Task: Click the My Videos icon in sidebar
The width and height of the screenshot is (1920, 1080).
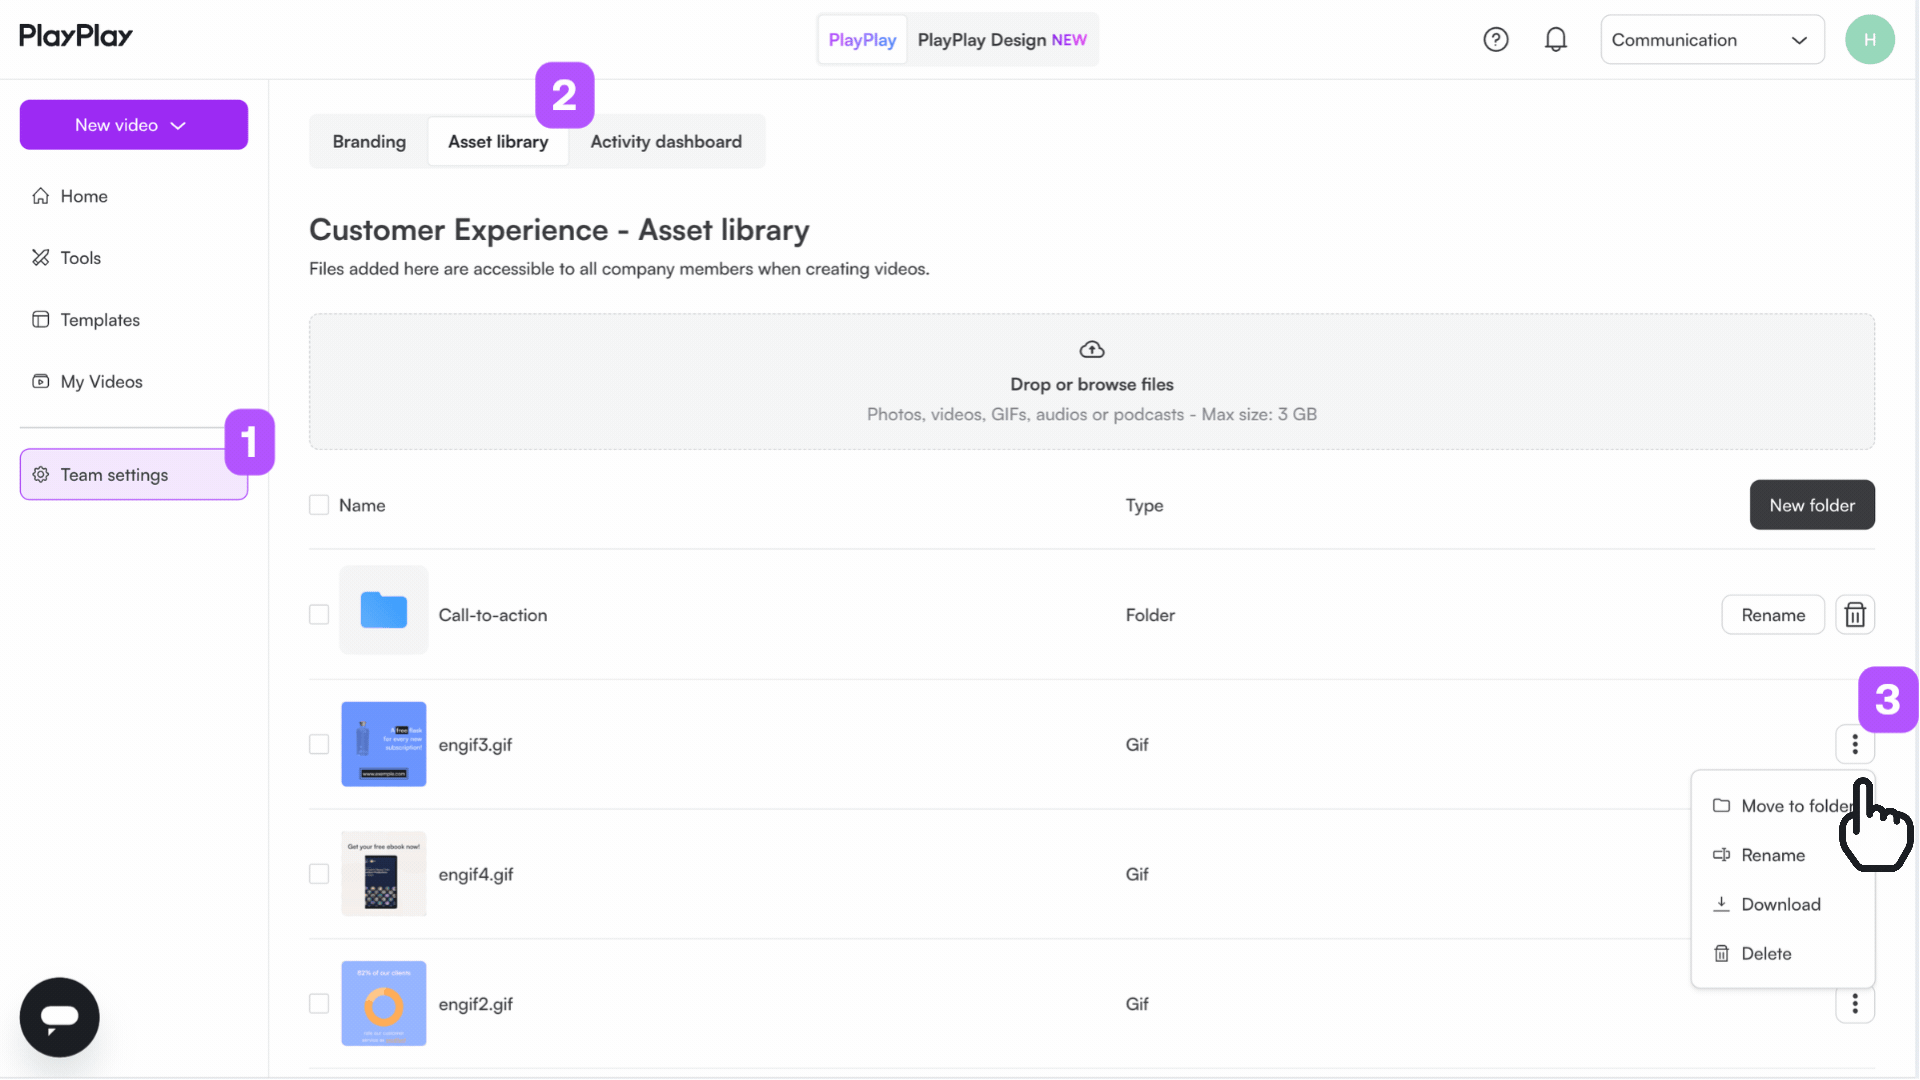Action: pos(41,382)
